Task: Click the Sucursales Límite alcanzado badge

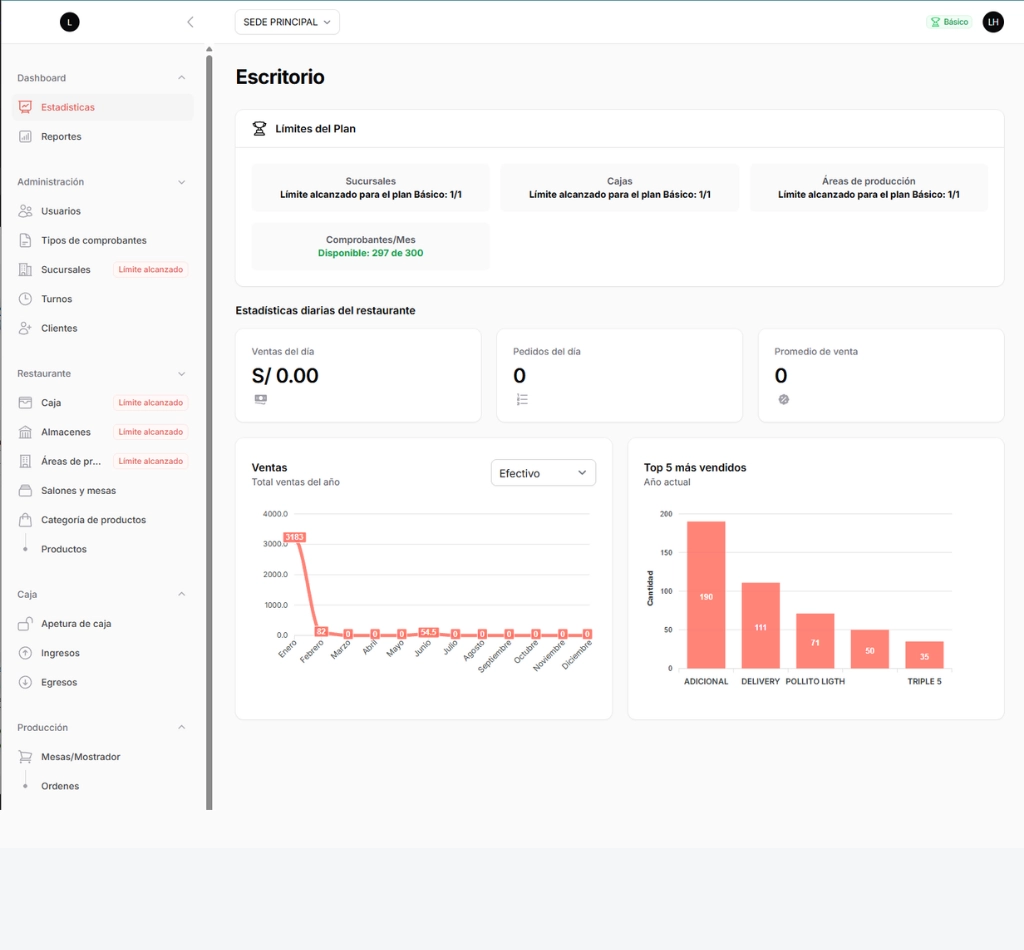Action: click(x=150, y=270)
